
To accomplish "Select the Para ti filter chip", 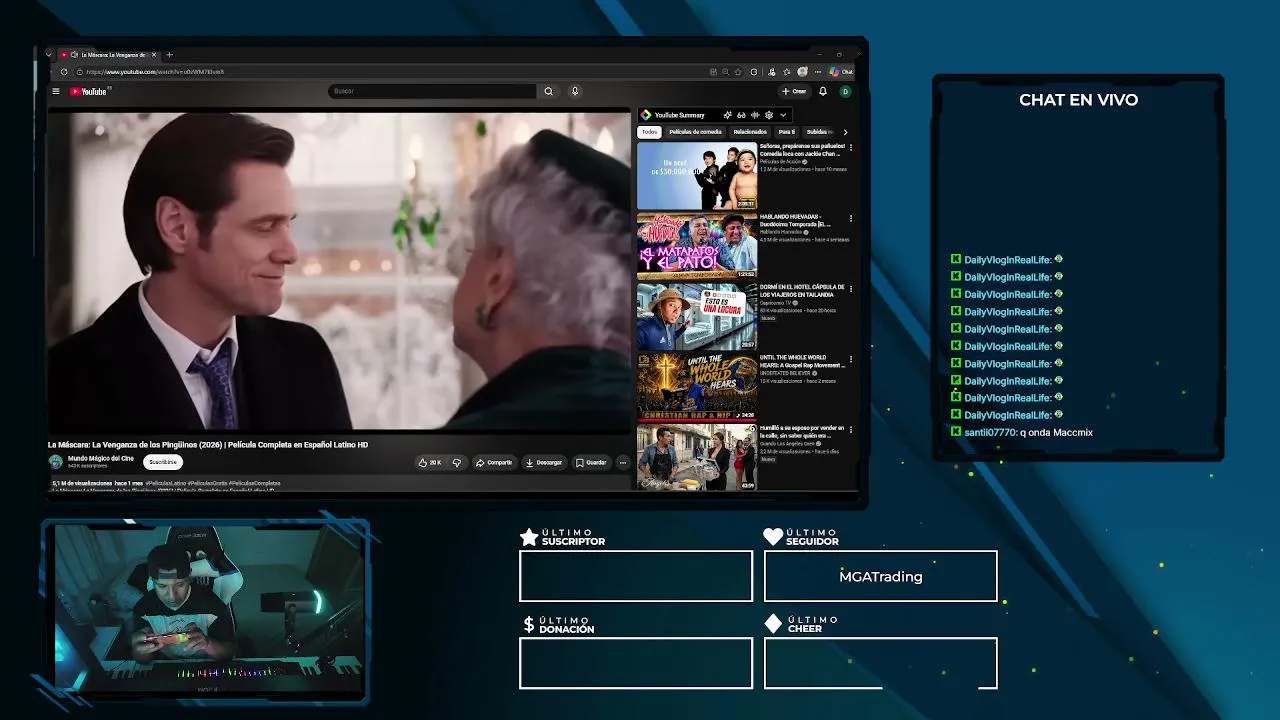I will (787, 132).
